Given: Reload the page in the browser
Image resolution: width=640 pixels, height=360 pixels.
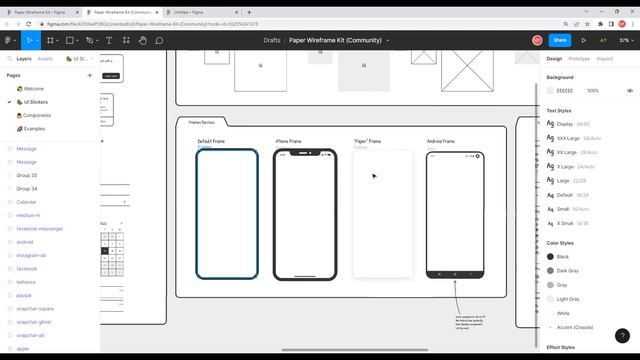Looking at the screenshot, I should 29,24.
